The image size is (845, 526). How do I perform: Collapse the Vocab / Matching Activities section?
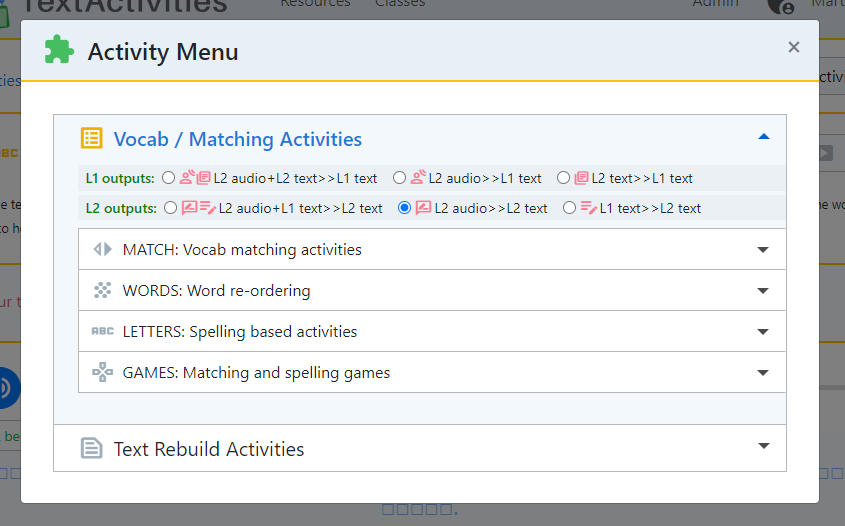pos(764,137)
